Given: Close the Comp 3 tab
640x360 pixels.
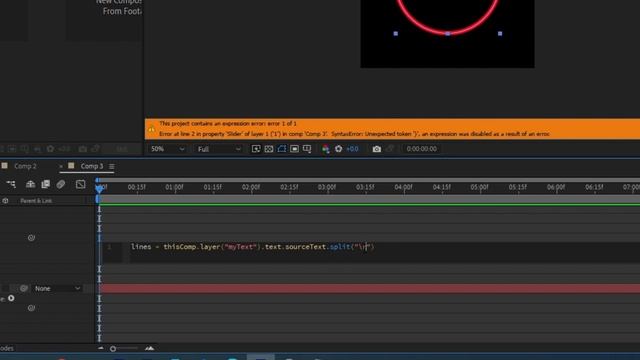Looking at the screenshot, I should (x=61, y=166).
